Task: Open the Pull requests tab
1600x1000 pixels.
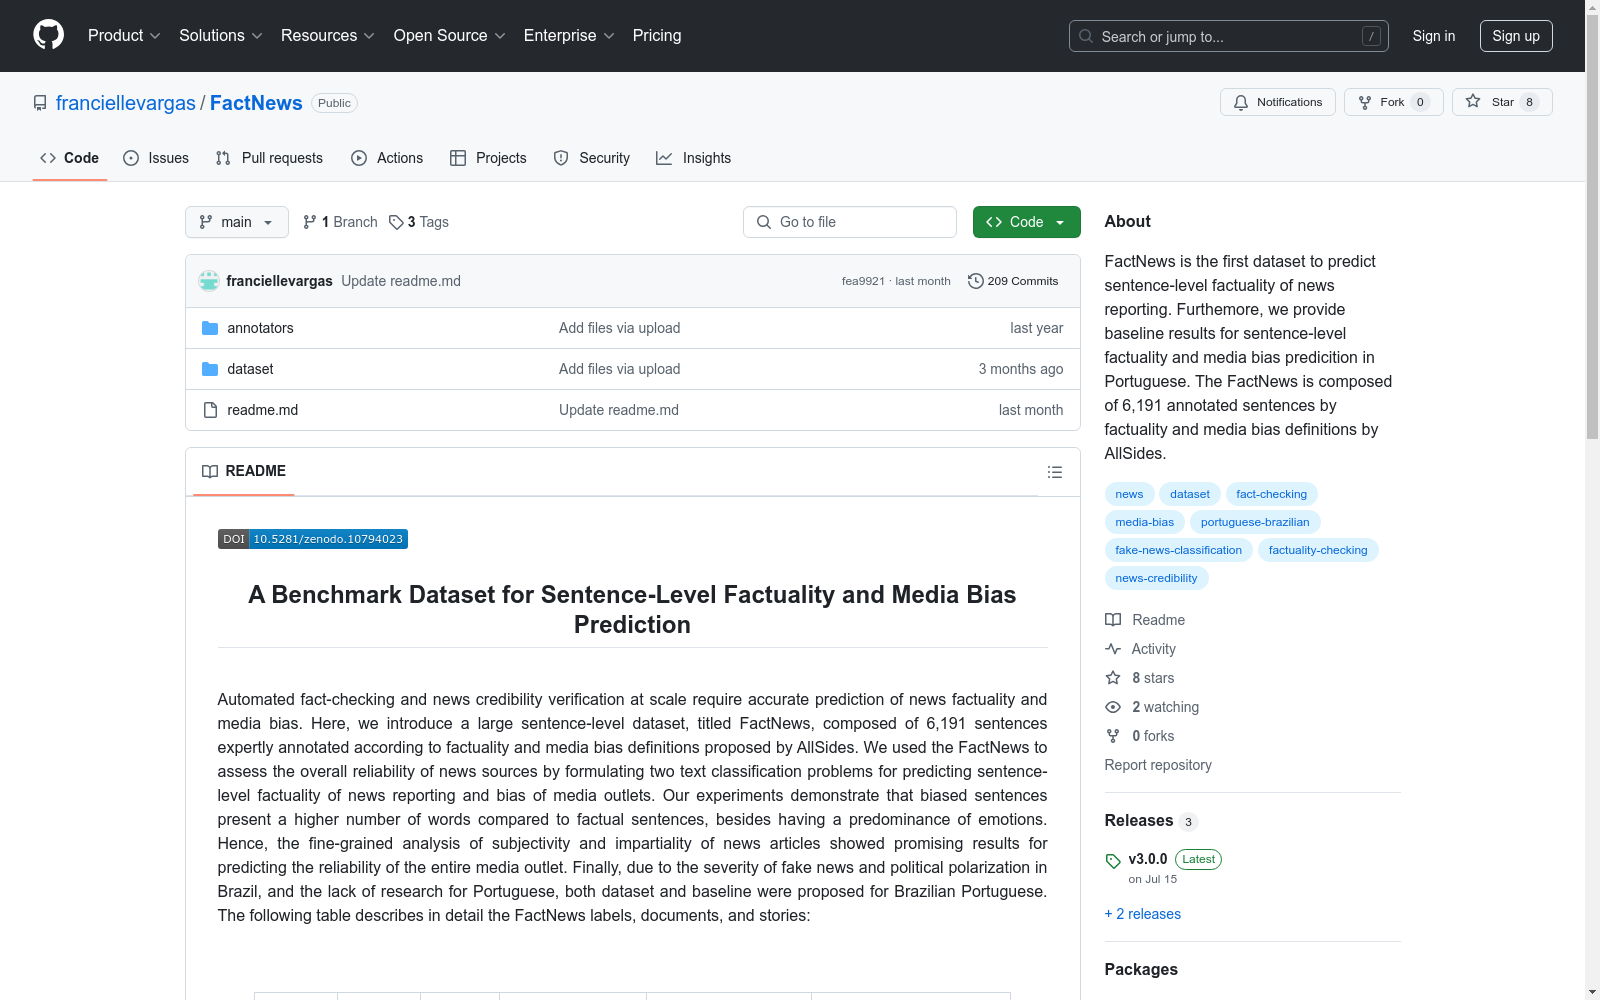Action: (269, 158)
